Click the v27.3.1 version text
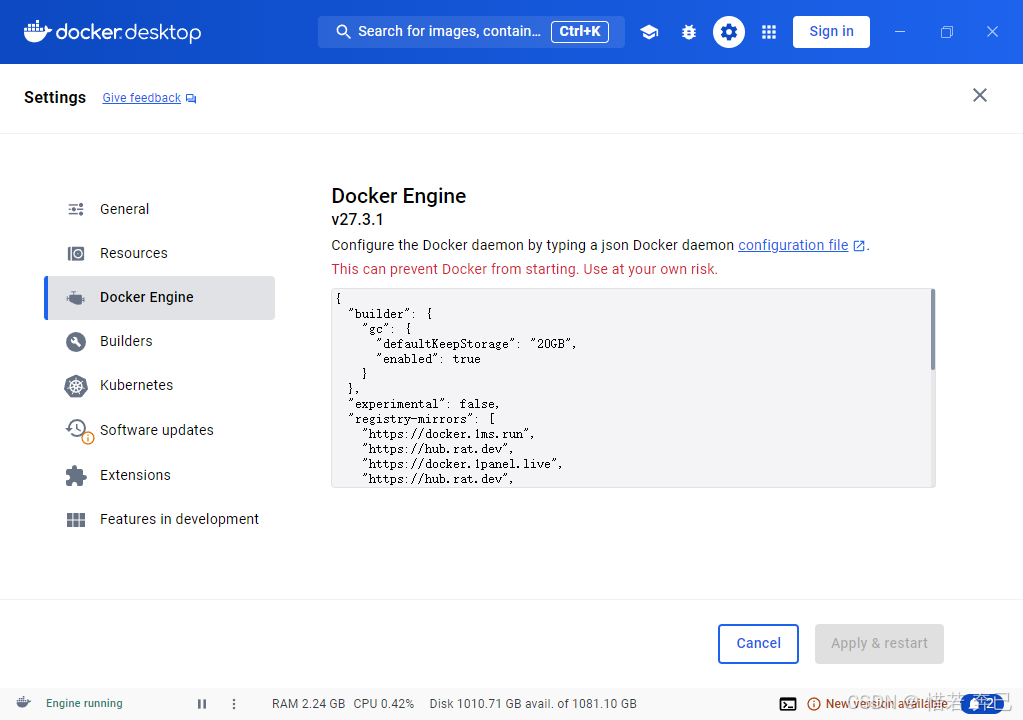1023x720 pixels. [x=357, y=220]
